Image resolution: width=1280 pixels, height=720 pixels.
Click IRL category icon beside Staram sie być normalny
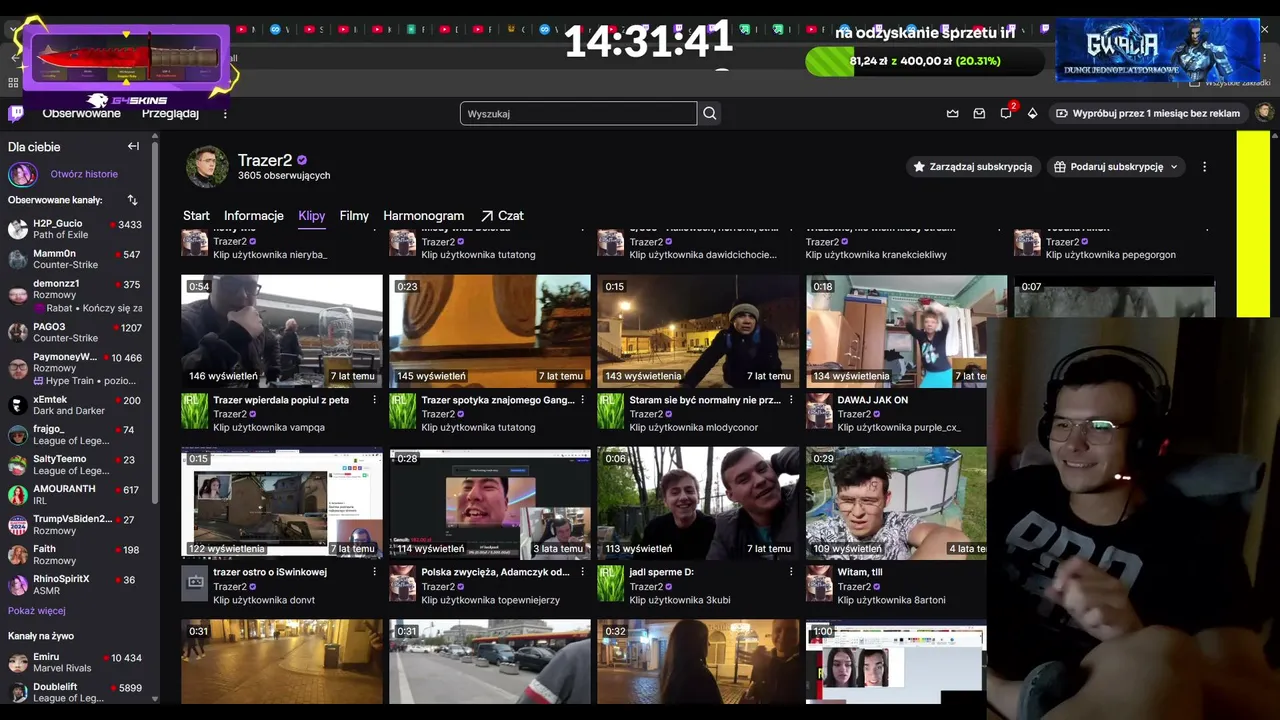click(610, 411)
